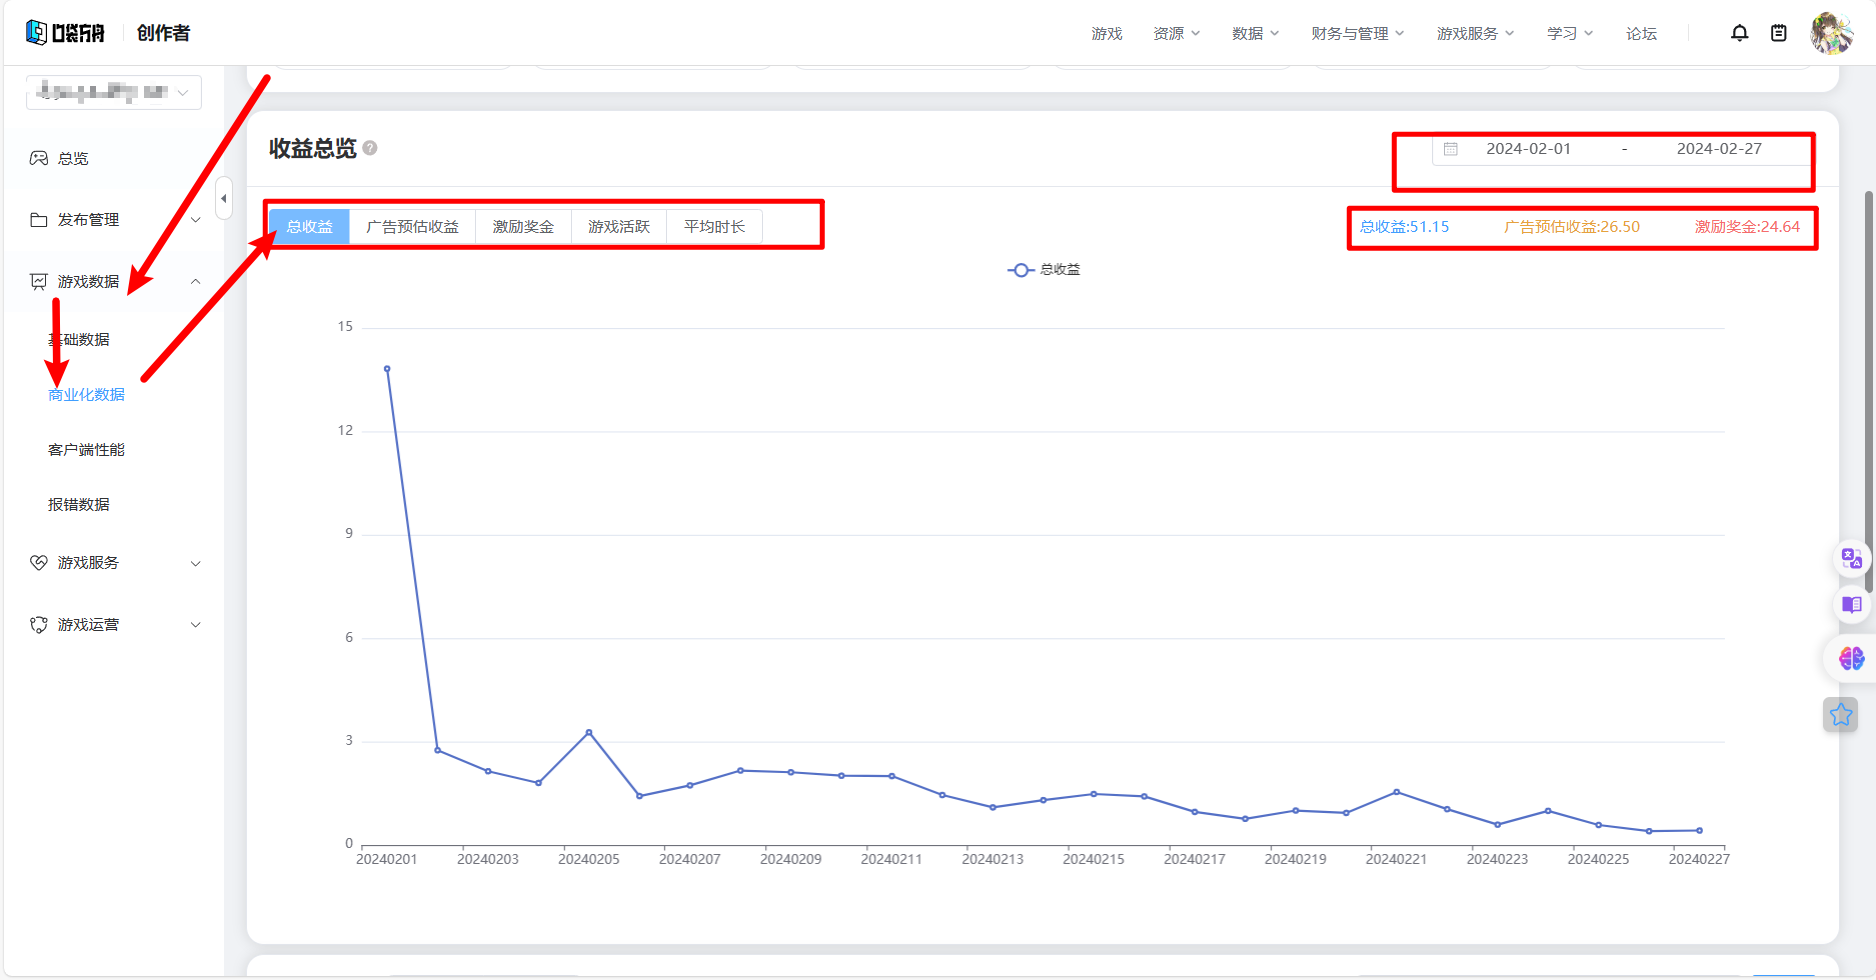Click the calendar icon in date range
The image size is (1876, 980).
(1451, 149)
